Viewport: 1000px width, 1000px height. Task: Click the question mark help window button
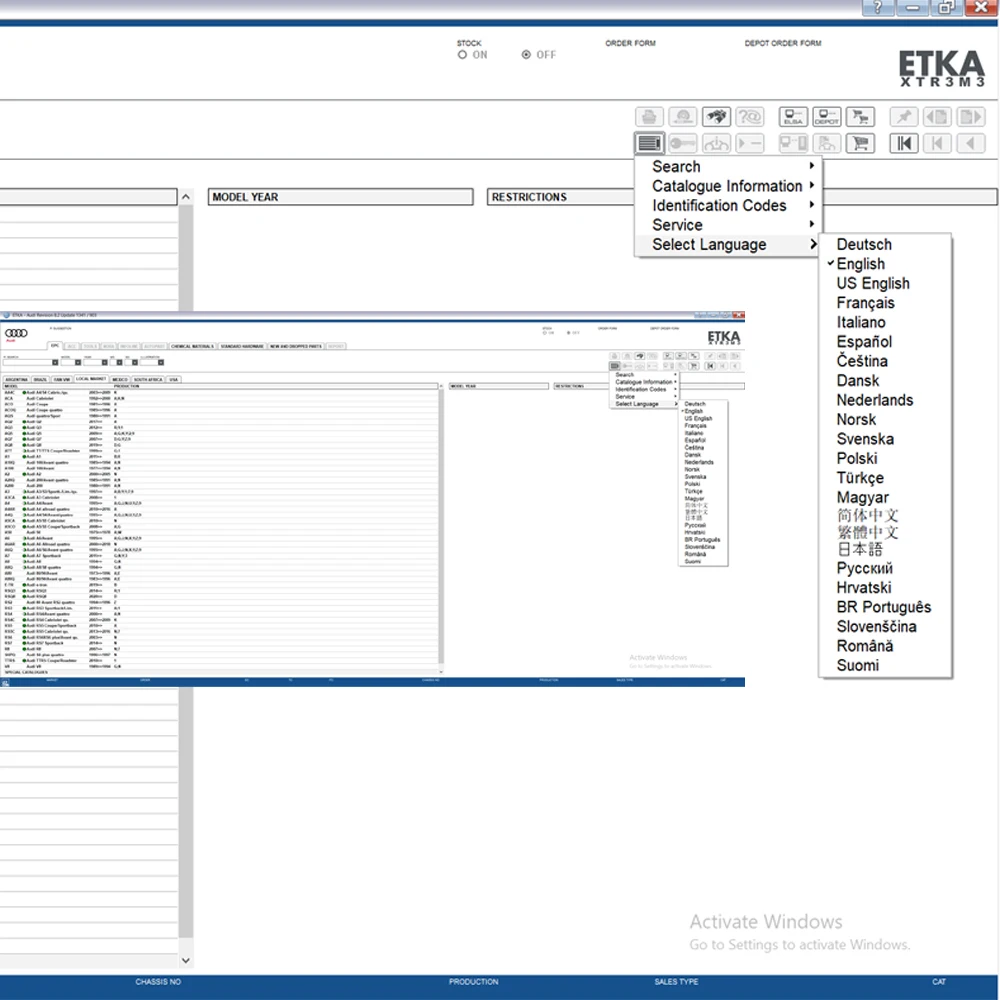(878, 7)
